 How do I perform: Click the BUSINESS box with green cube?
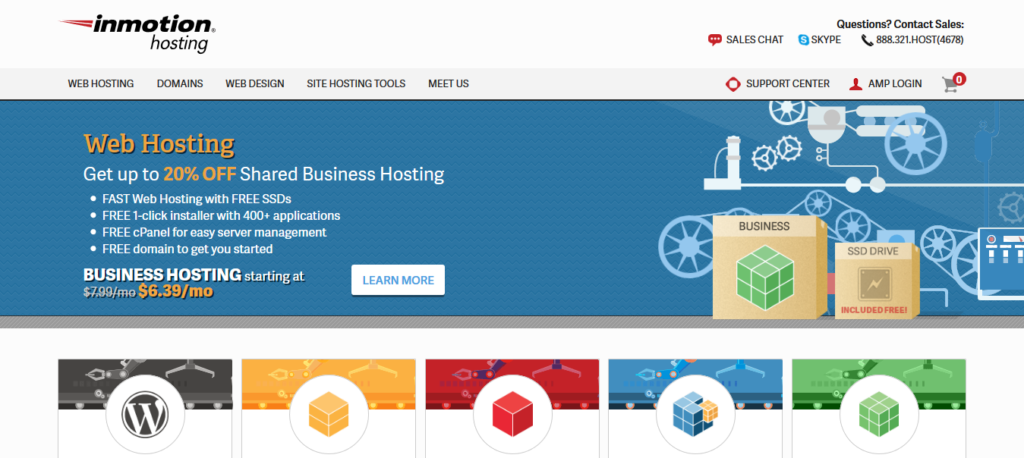pyautogui.click(x=769, y=267)
